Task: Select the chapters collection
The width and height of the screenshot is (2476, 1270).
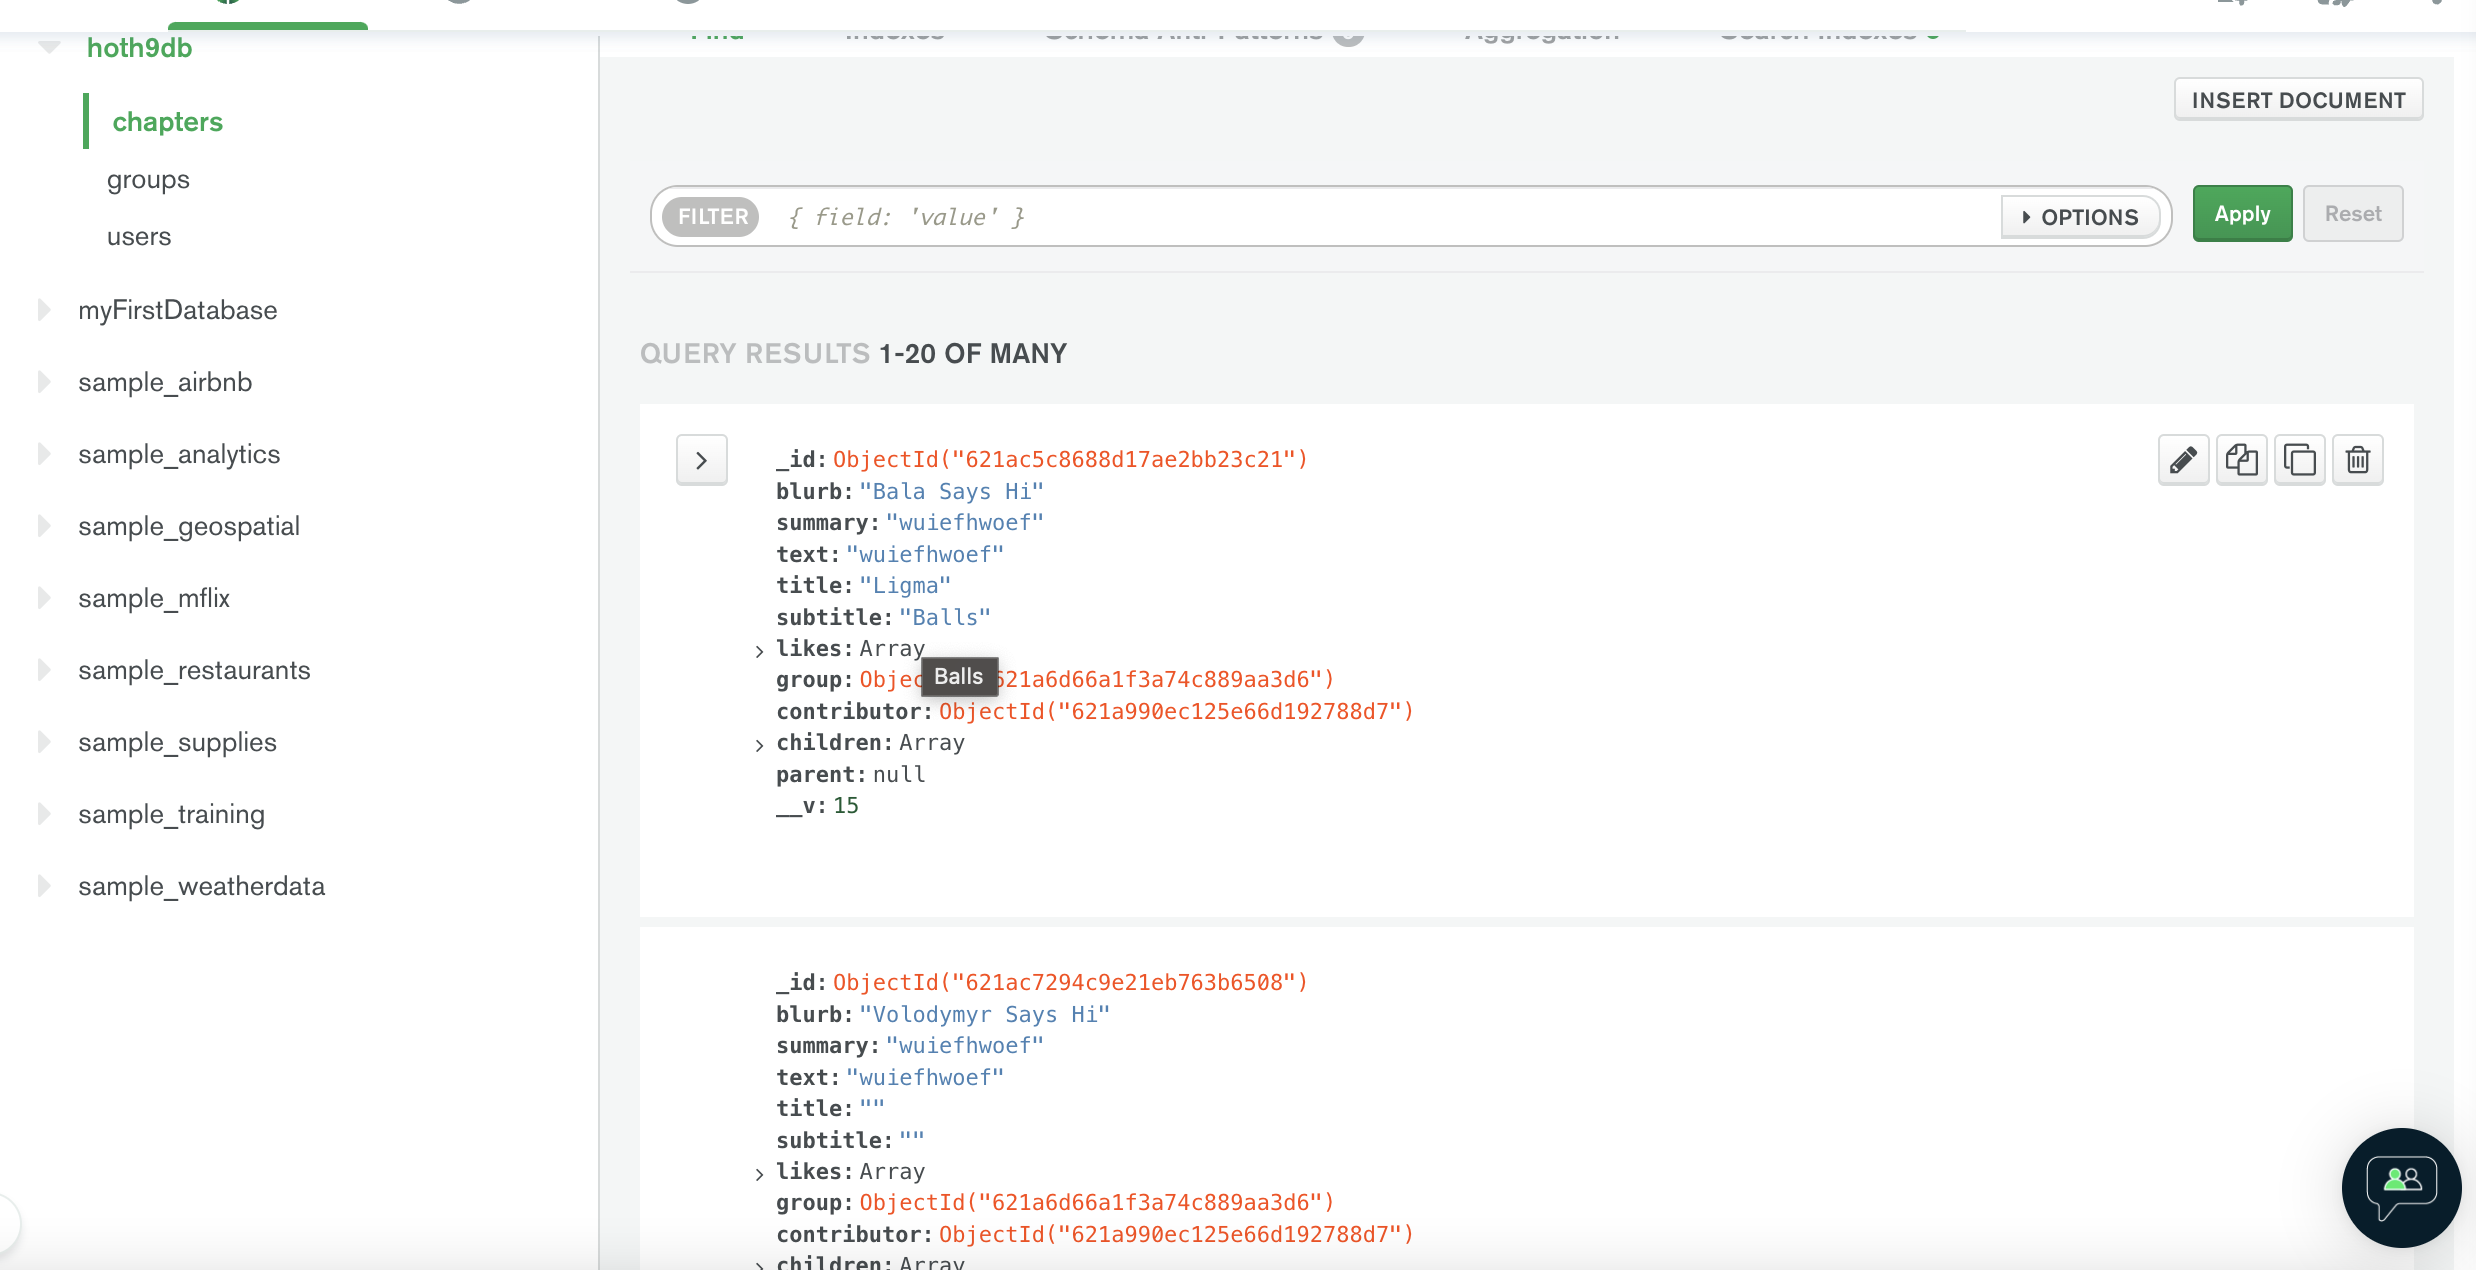Action: [167, 122]
